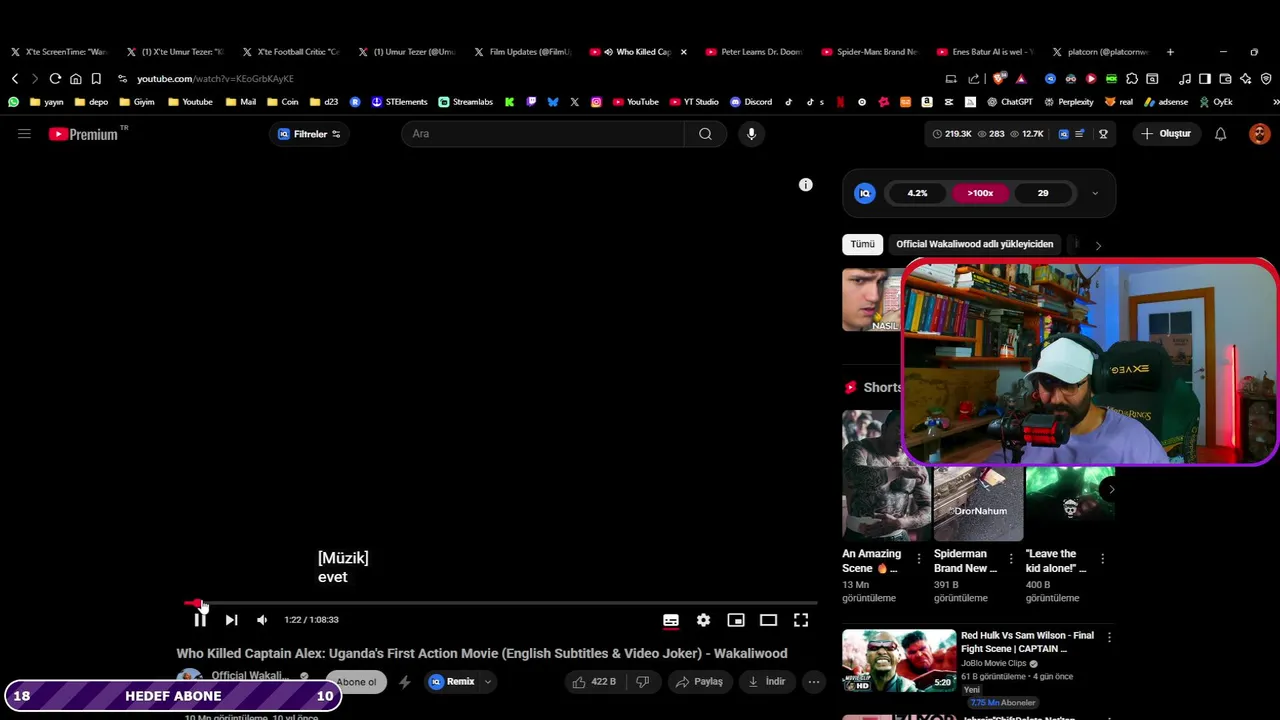Open the Streamlabs bookmark
Viewport: 1280px width, 720px height.
pyautogui.click(x=466, y=102)
